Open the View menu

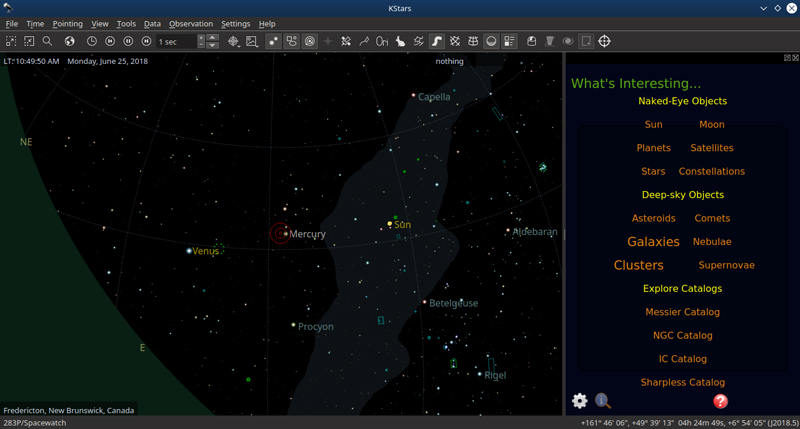(x=100, y=24)
